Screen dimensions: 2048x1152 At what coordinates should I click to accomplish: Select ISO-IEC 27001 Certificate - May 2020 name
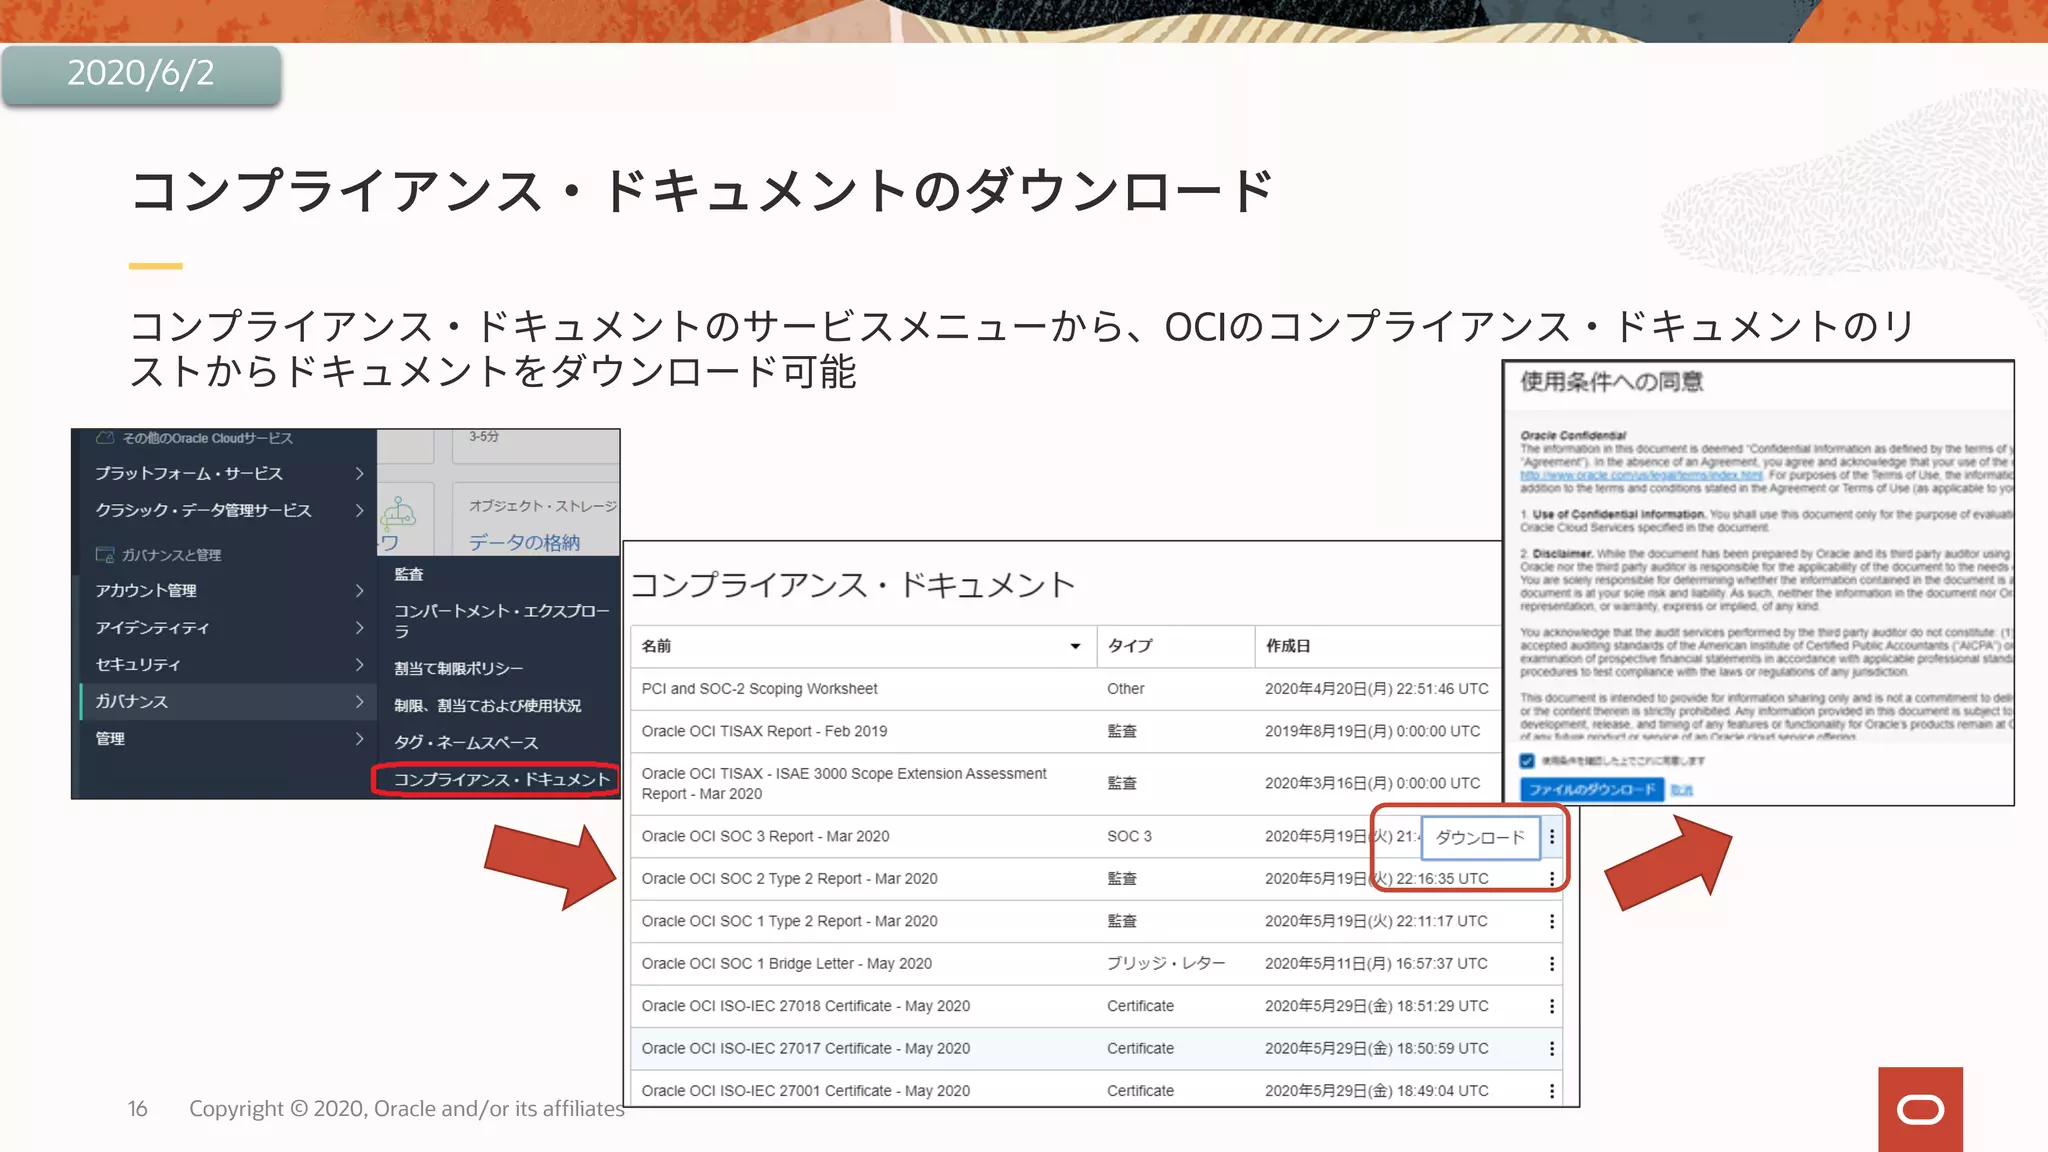tap(805, 1091)
